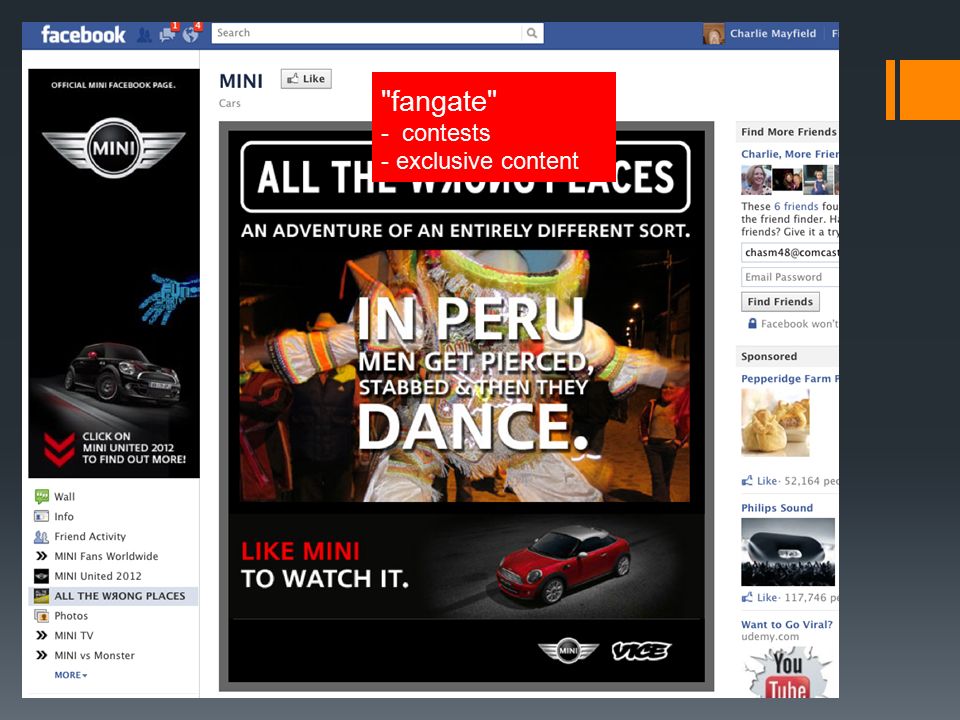Click arrow icon beside MINI Fans Worldwide
960x720 pixels.
pyautogui.click(x=41, y=556)
